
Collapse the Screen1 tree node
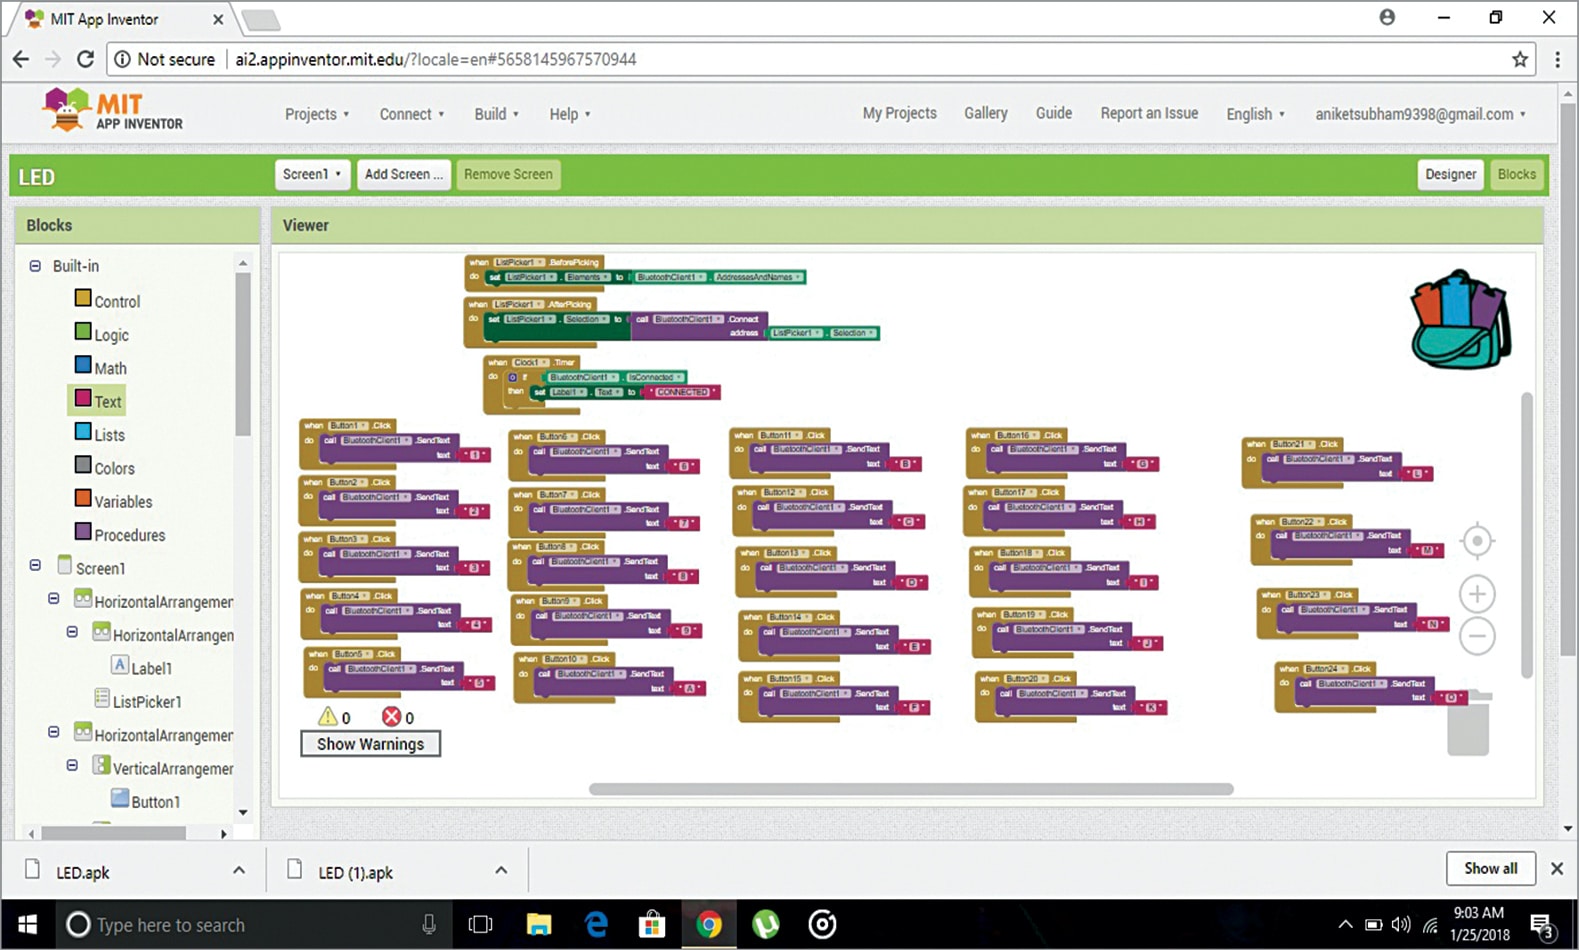35,565
